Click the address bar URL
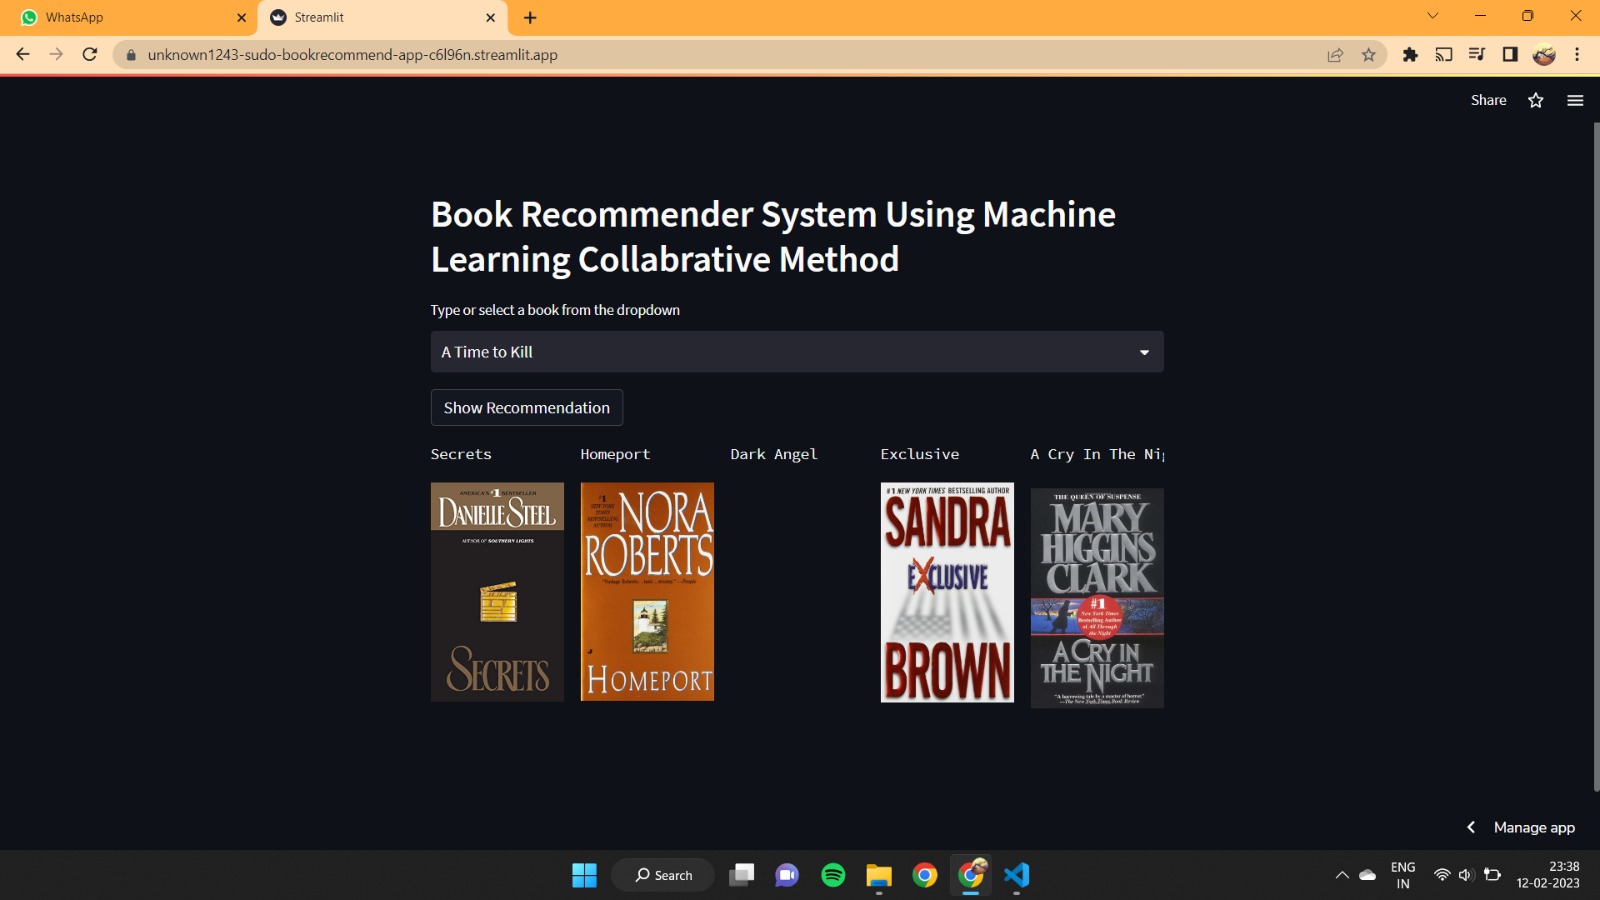1600x900 pixels. tap(352, 55)
